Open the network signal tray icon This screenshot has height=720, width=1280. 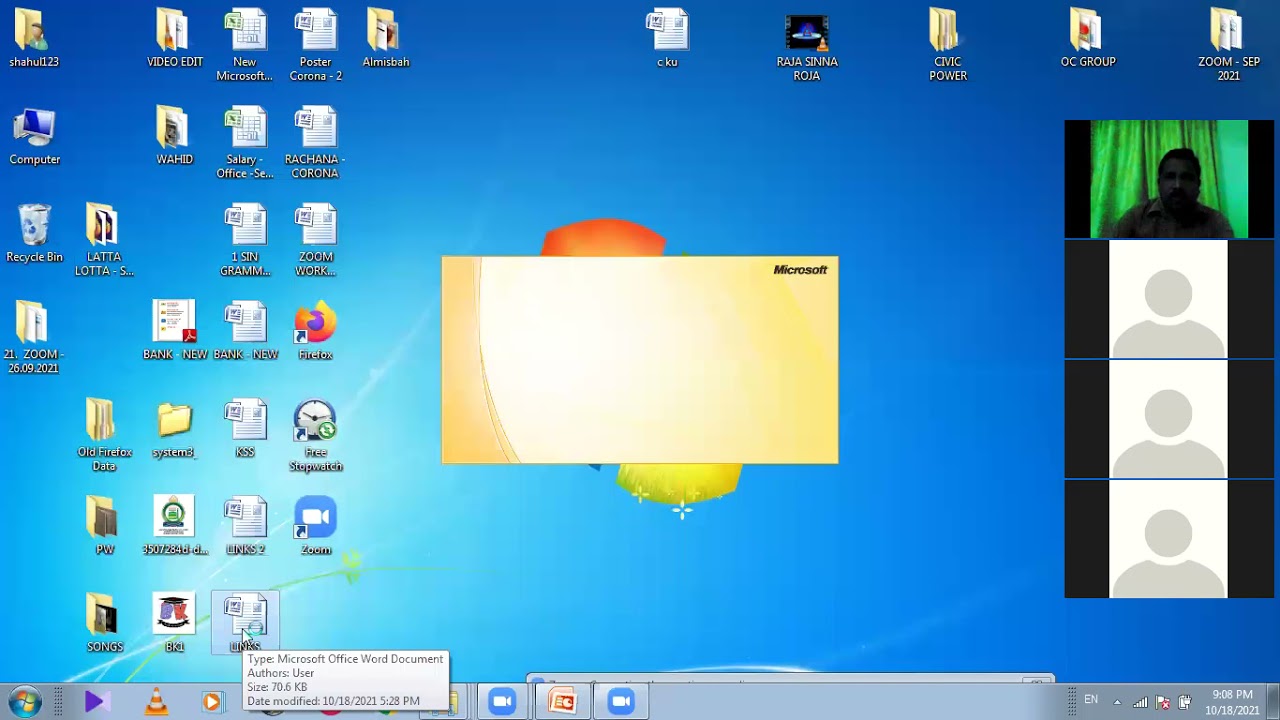1140,702
